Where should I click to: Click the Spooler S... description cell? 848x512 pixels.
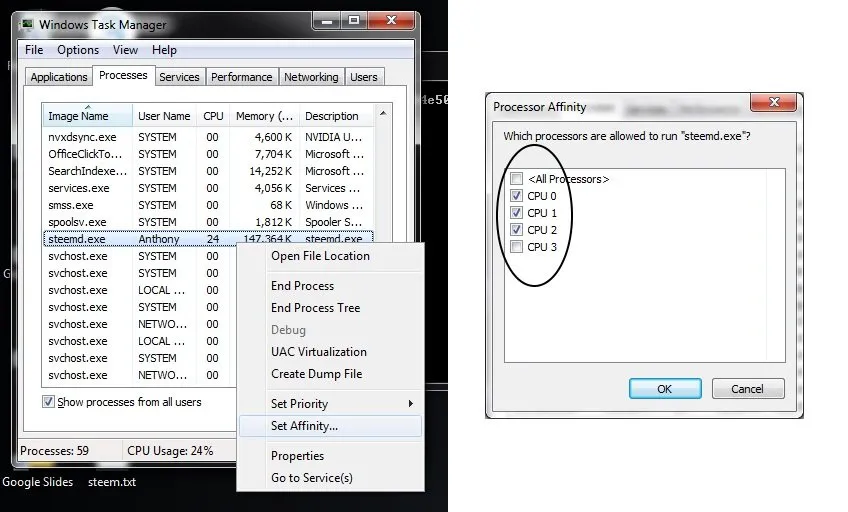[334, 222]
